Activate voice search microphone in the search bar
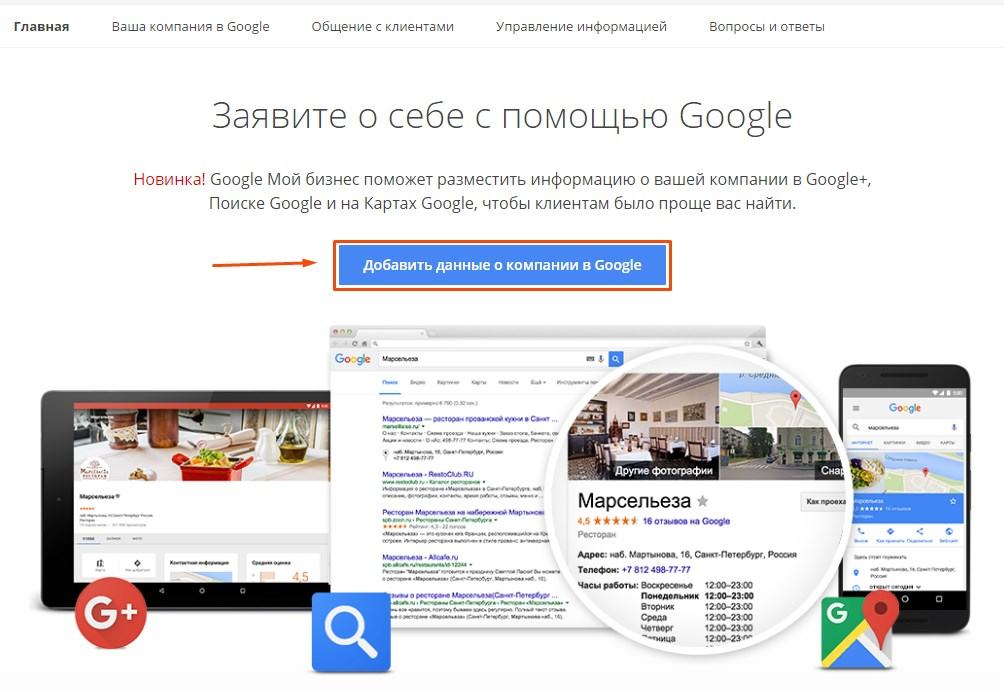 pyautogui.click(x=601, y=358)
